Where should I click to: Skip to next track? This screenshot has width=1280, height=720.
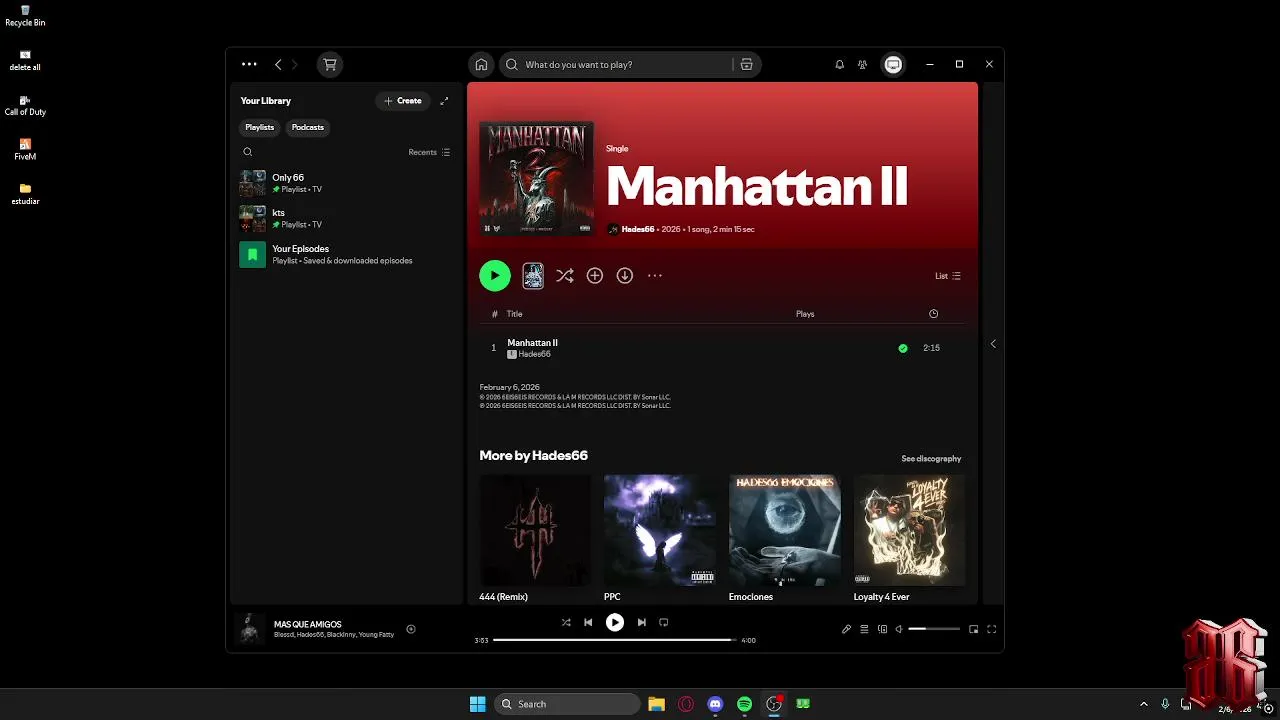pos(641,622)
